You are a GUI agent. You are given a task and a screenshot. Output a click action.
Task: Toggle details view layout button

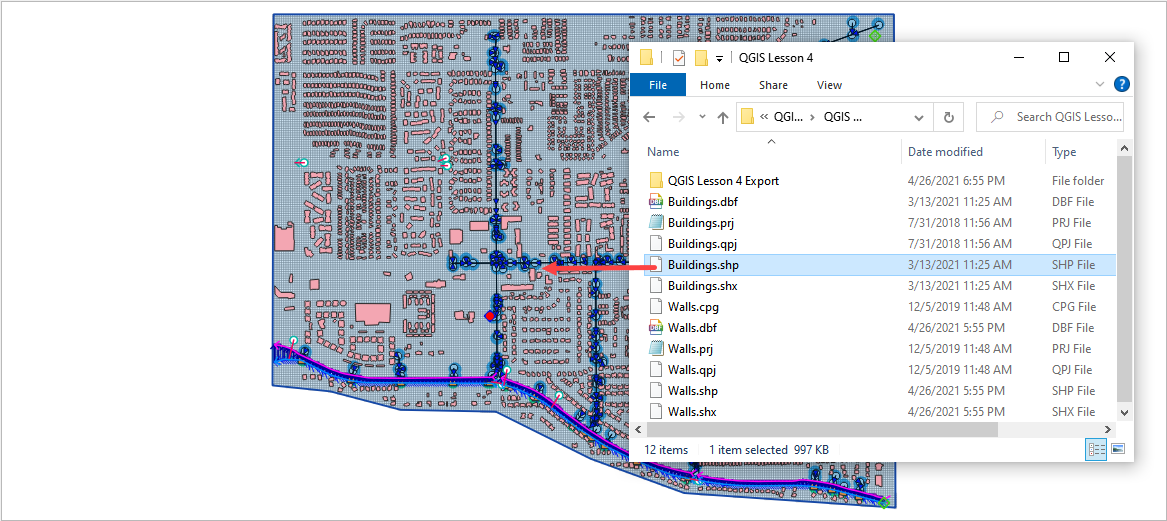click(1095, 450)
